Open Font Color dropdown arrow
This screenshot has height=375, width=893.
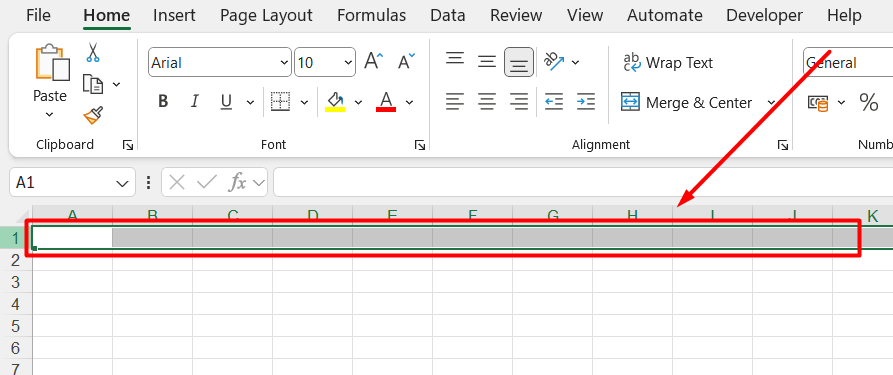[409, 103]
